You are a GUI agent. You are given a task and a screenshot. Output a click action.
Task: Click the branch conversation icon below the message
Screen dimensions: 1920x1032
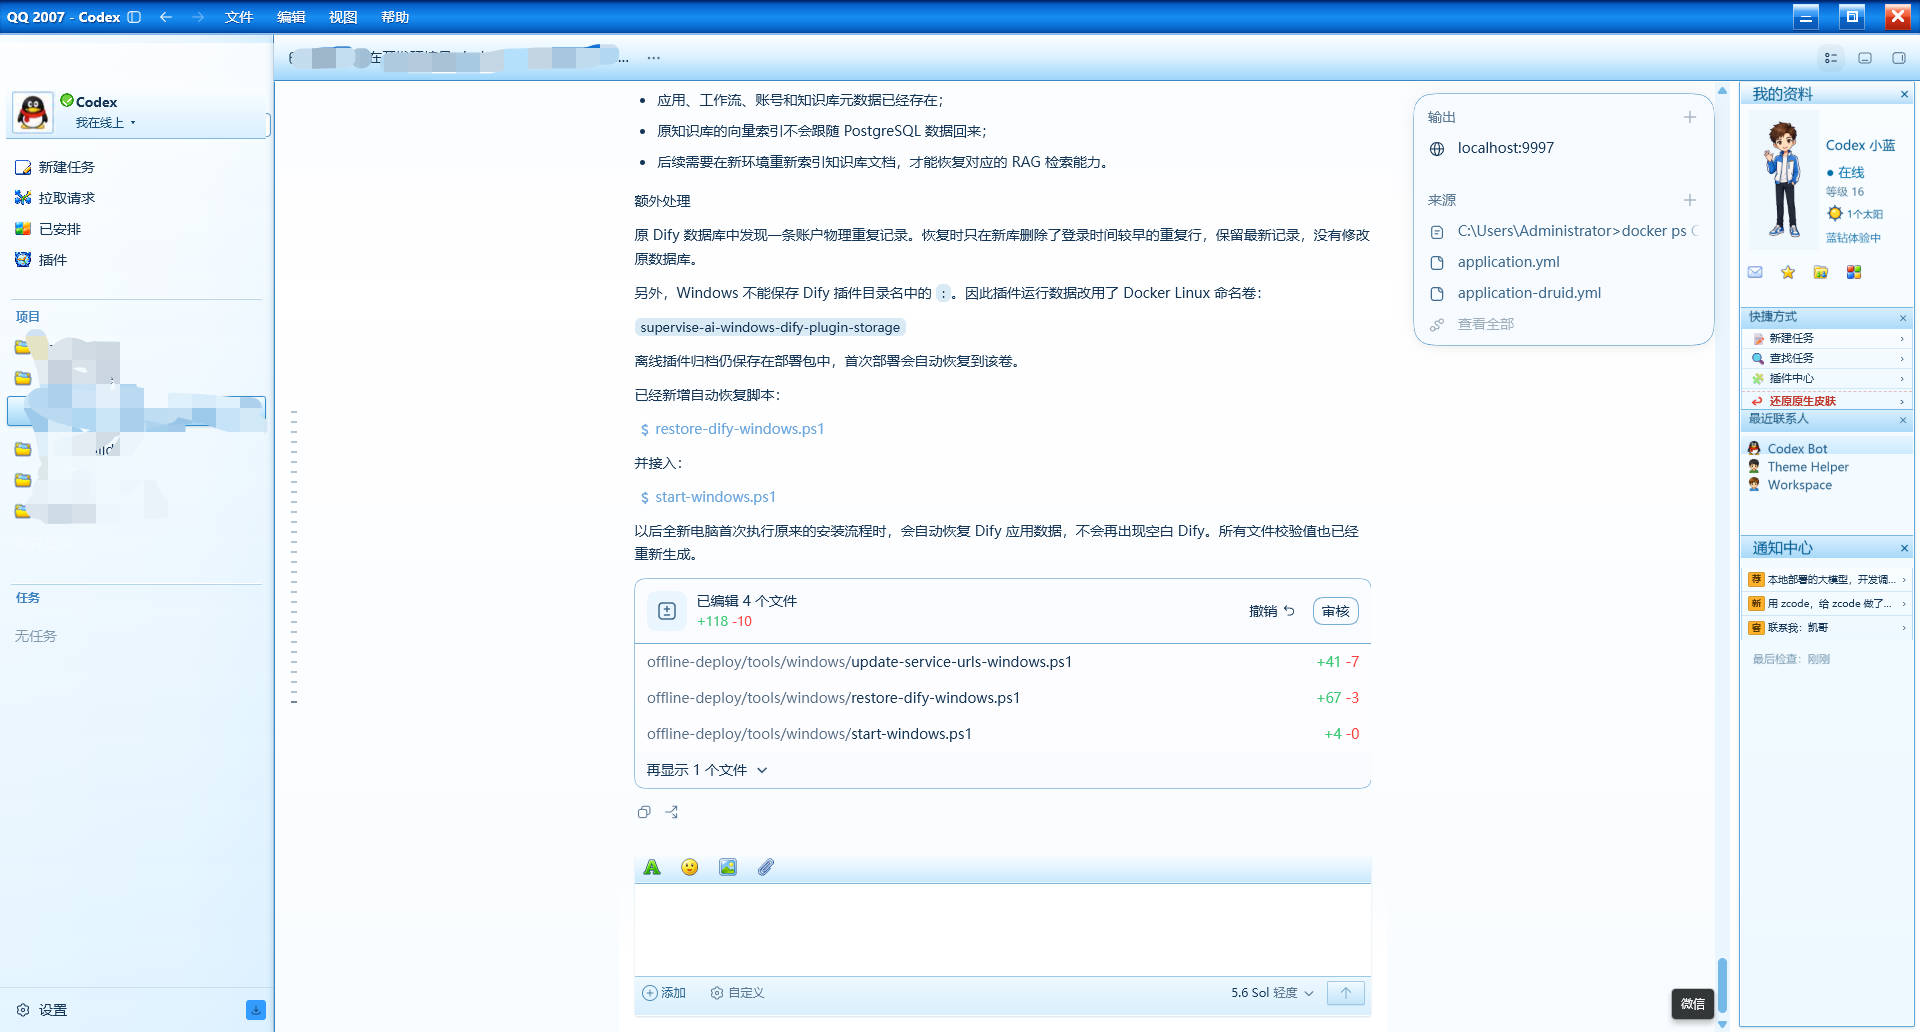[x=672, y=812]
